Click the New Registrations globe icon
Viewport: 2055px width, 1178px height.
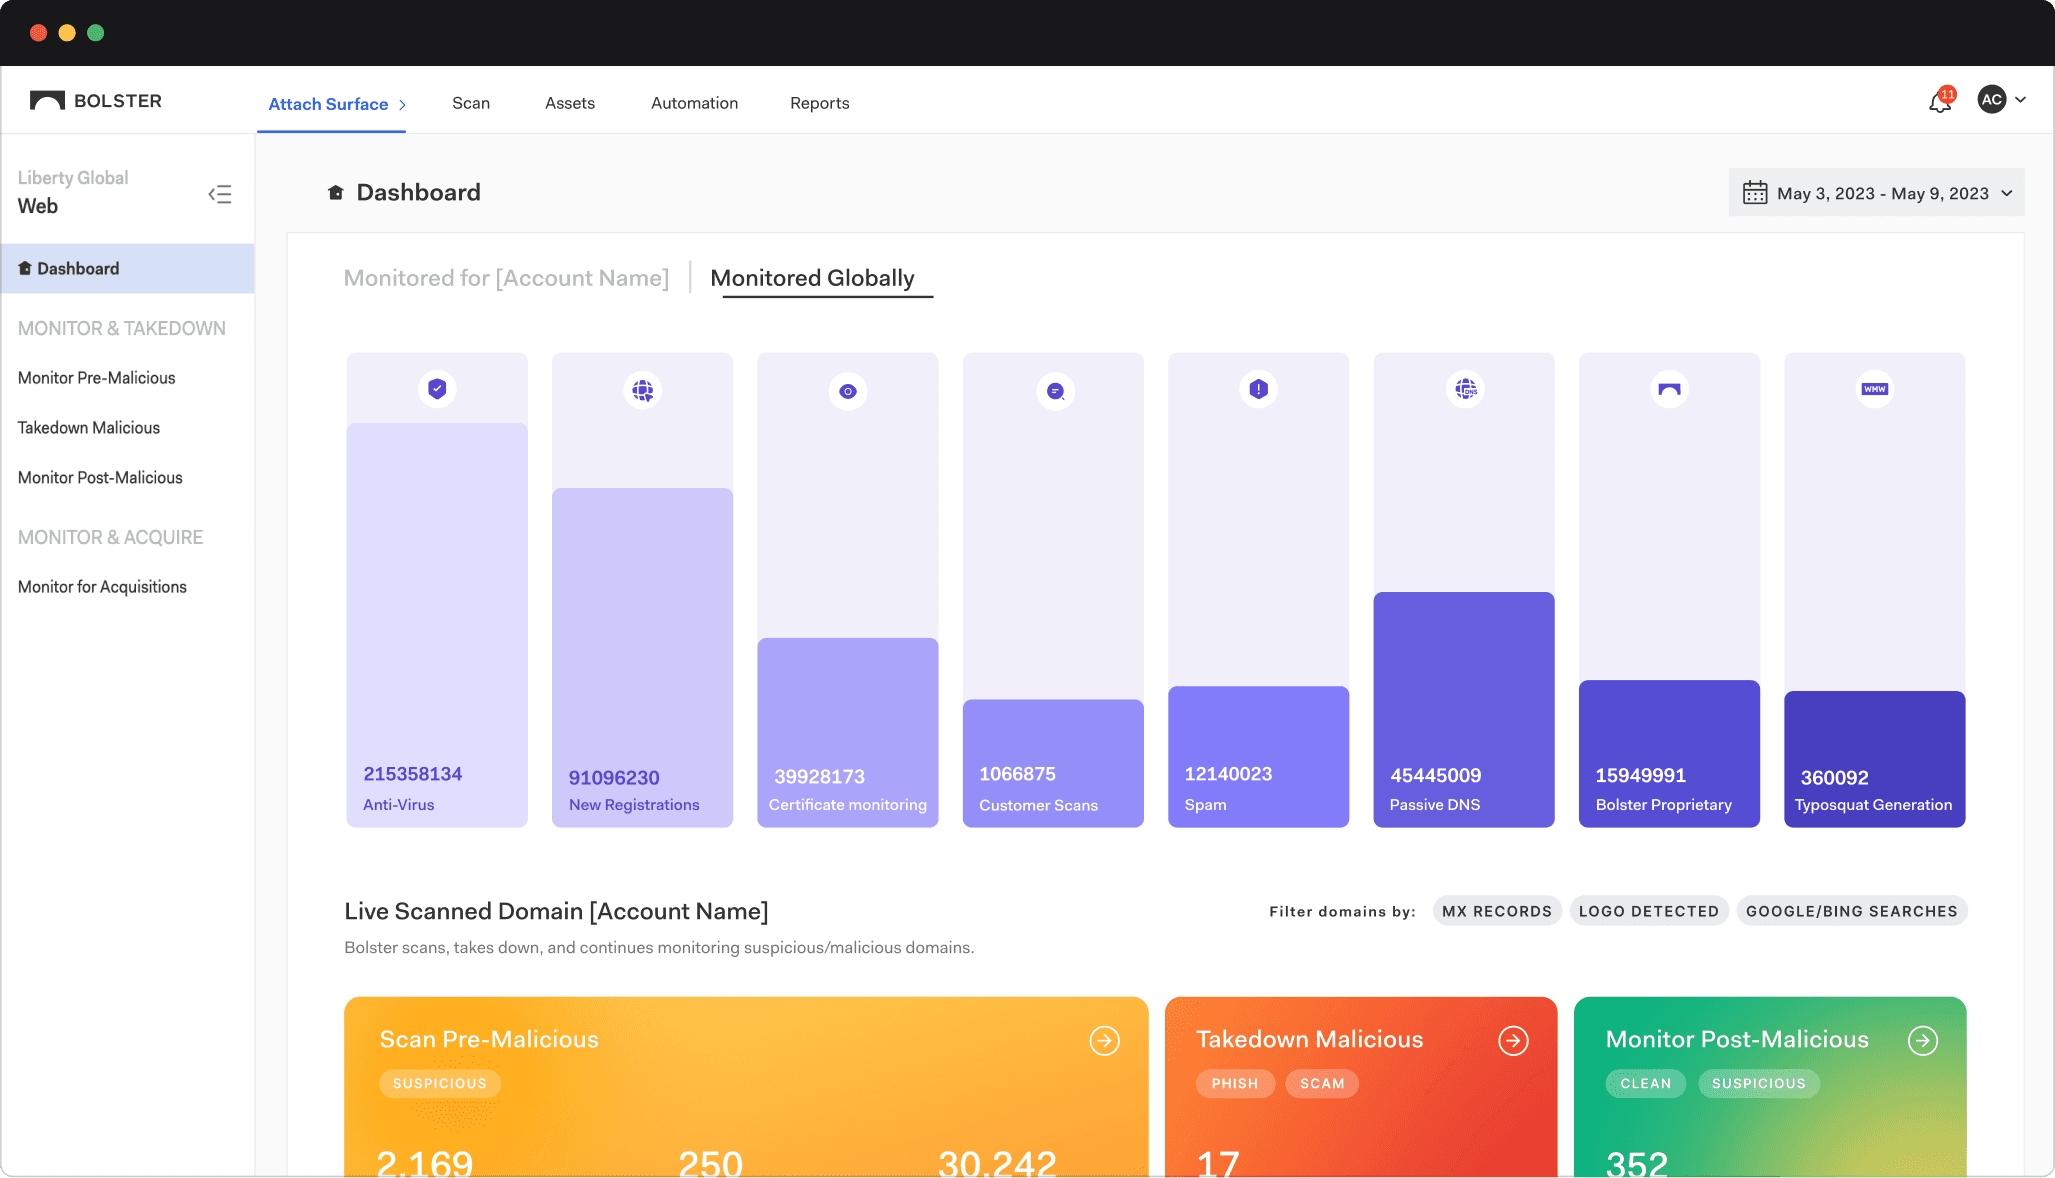pos(643,390)
